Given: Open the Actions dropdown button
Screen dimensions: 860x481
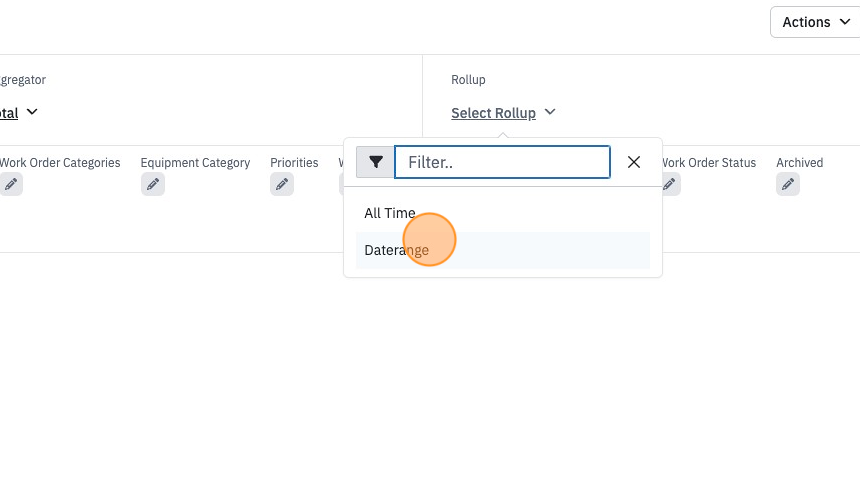Looking at the screenshot, I should (815, 22).
